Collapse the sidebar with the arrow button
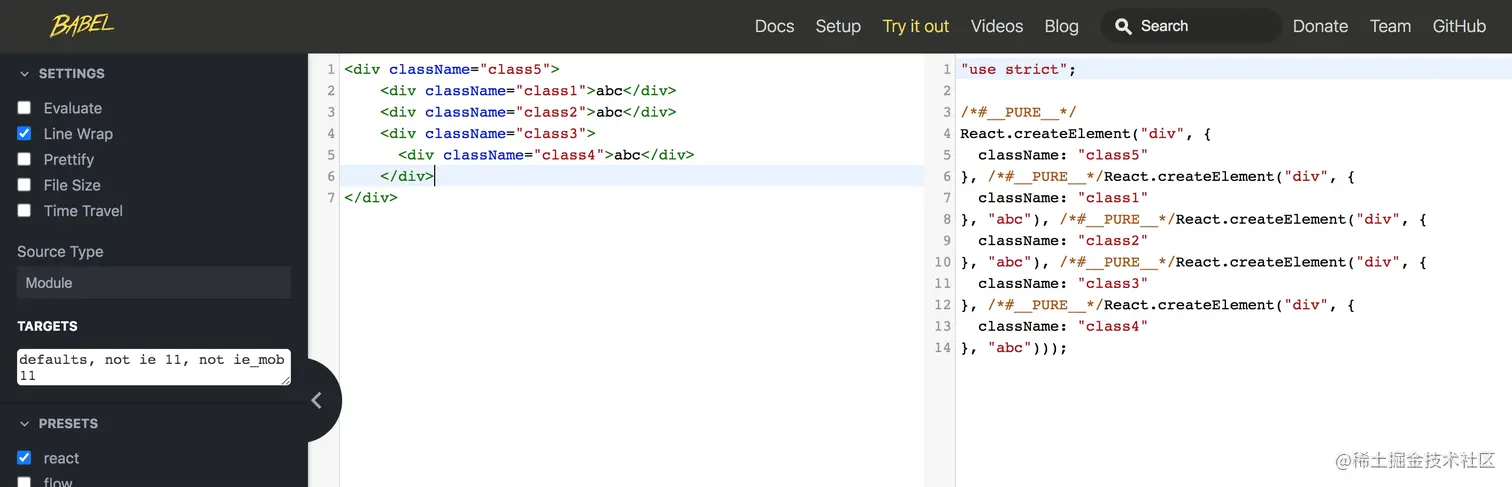 pyautogui.click(x=316, y=400)
